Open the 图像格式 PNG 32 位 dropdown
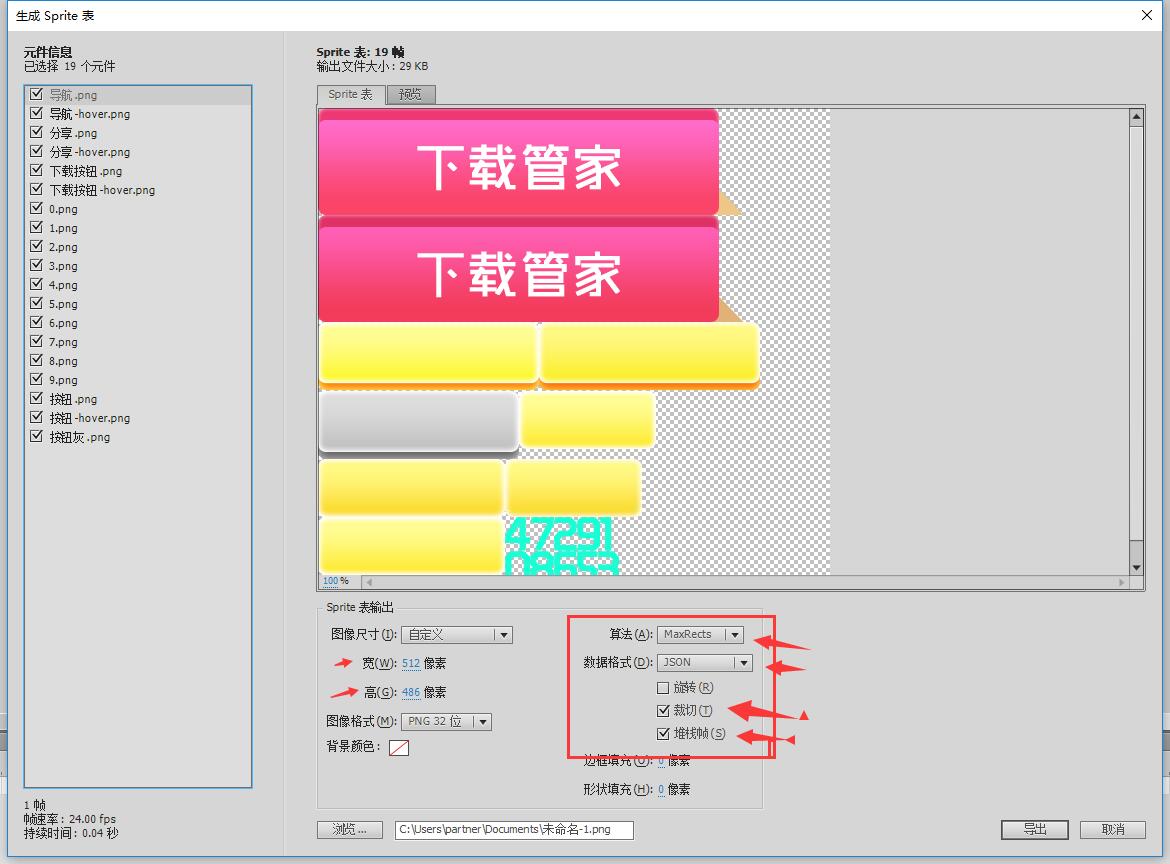The height and width of the screenshot is (864, 1170). click(x=446, y=721)
